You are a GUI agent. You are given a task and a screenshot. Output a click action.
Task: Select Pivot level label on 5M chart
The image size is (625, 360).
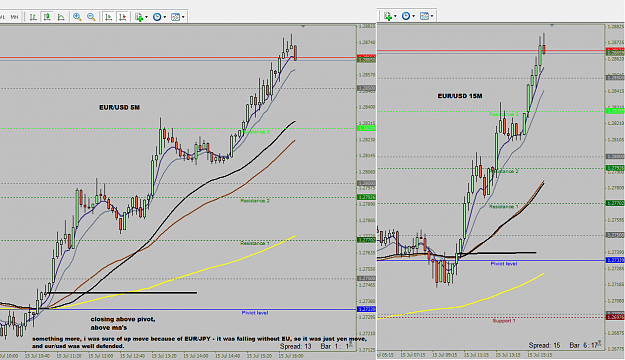point(255,313)
